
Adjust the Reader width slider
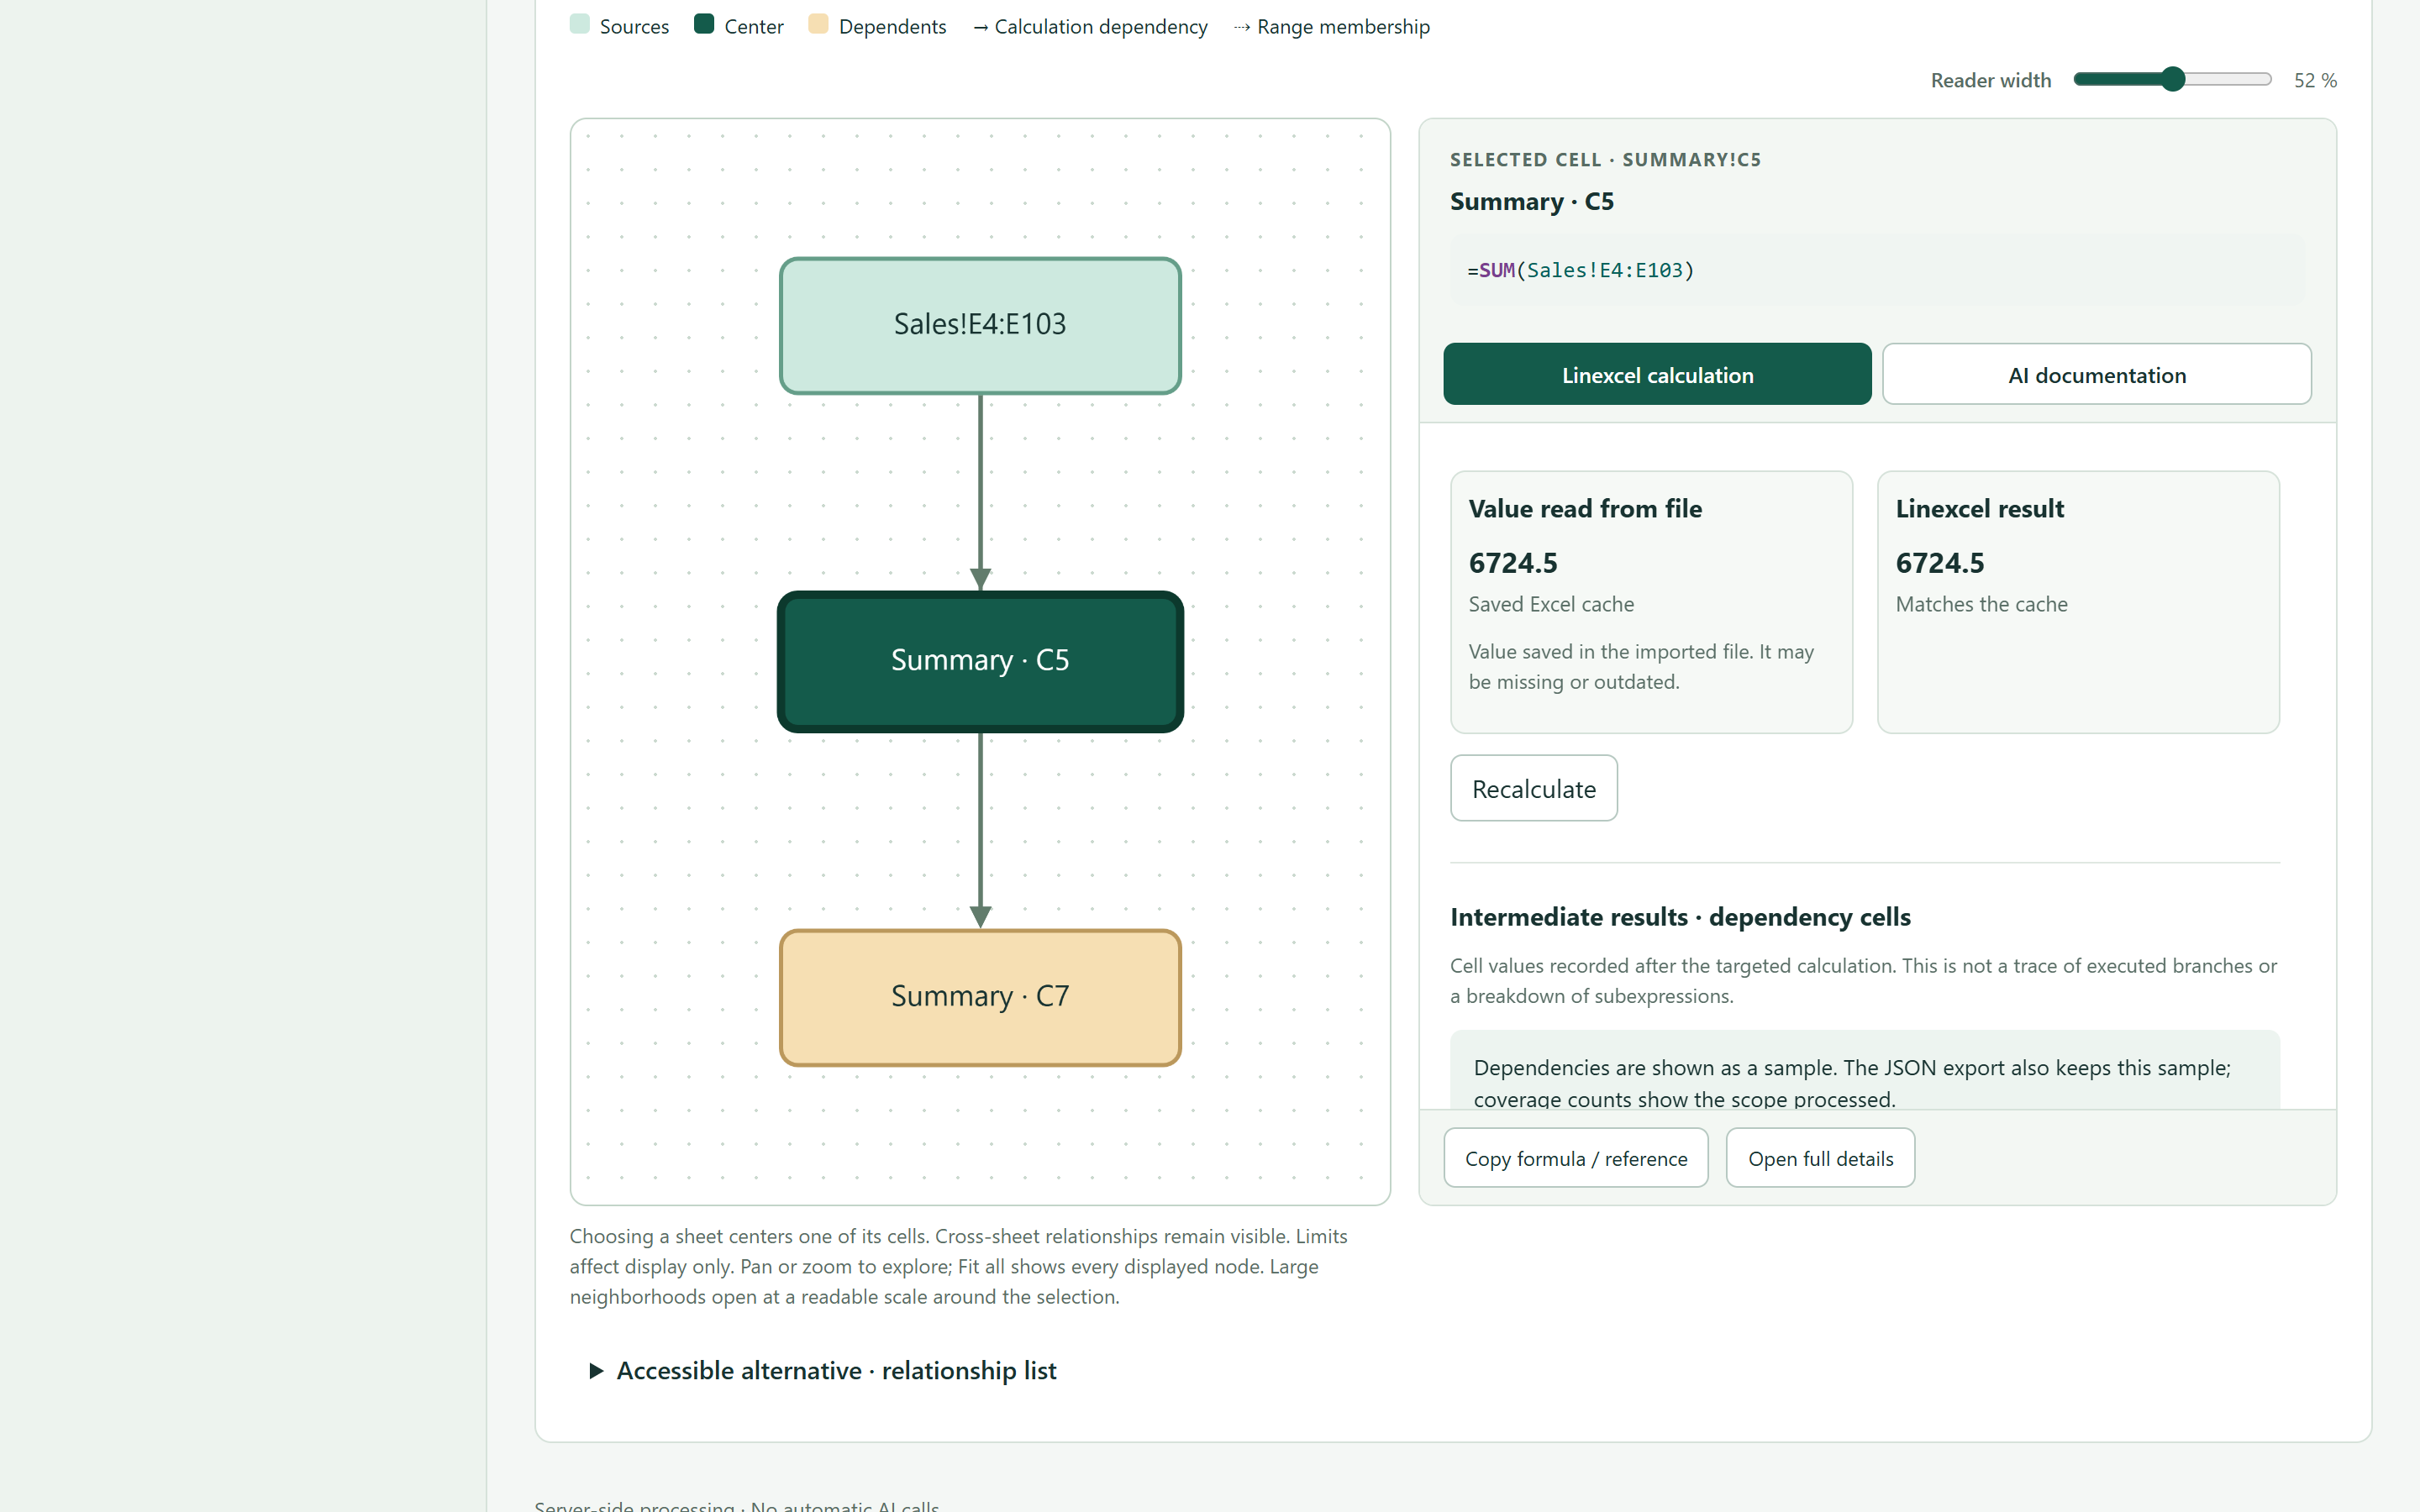pos(2172,79)
